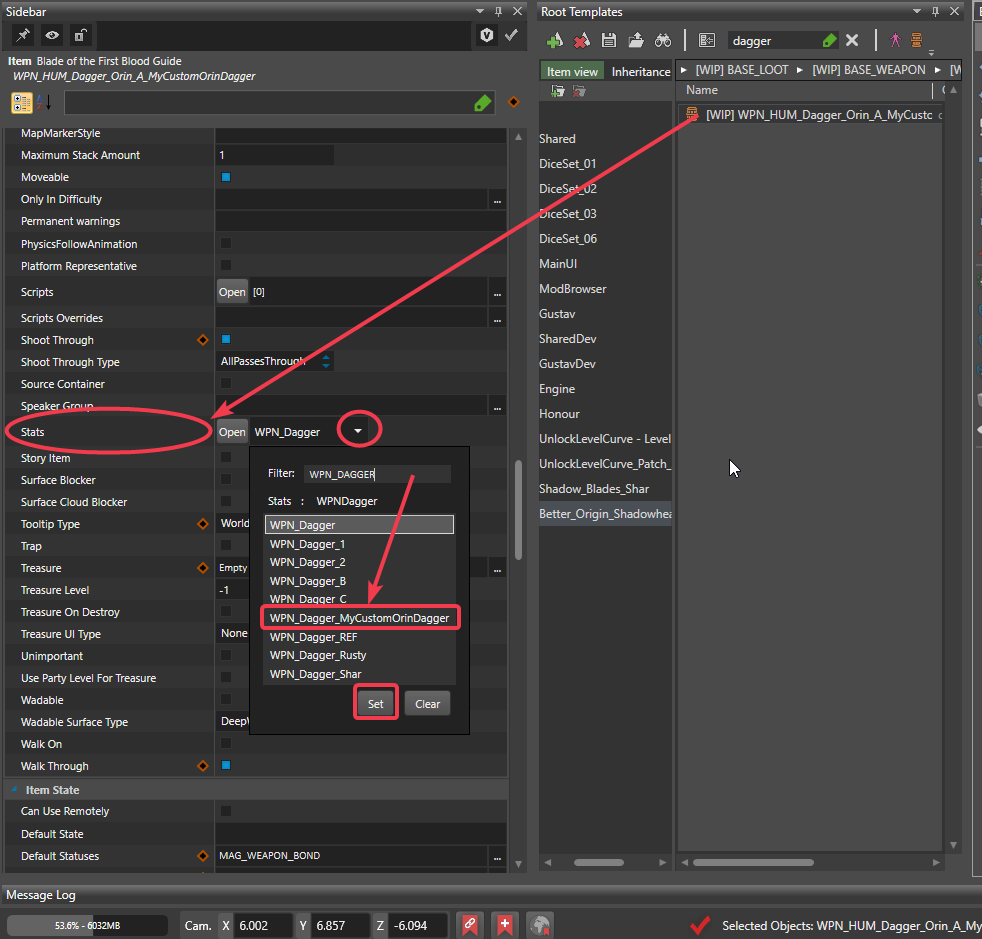Open the Shoot Through Type dropdown
This screenshot has height=939, width=982.
326,362
